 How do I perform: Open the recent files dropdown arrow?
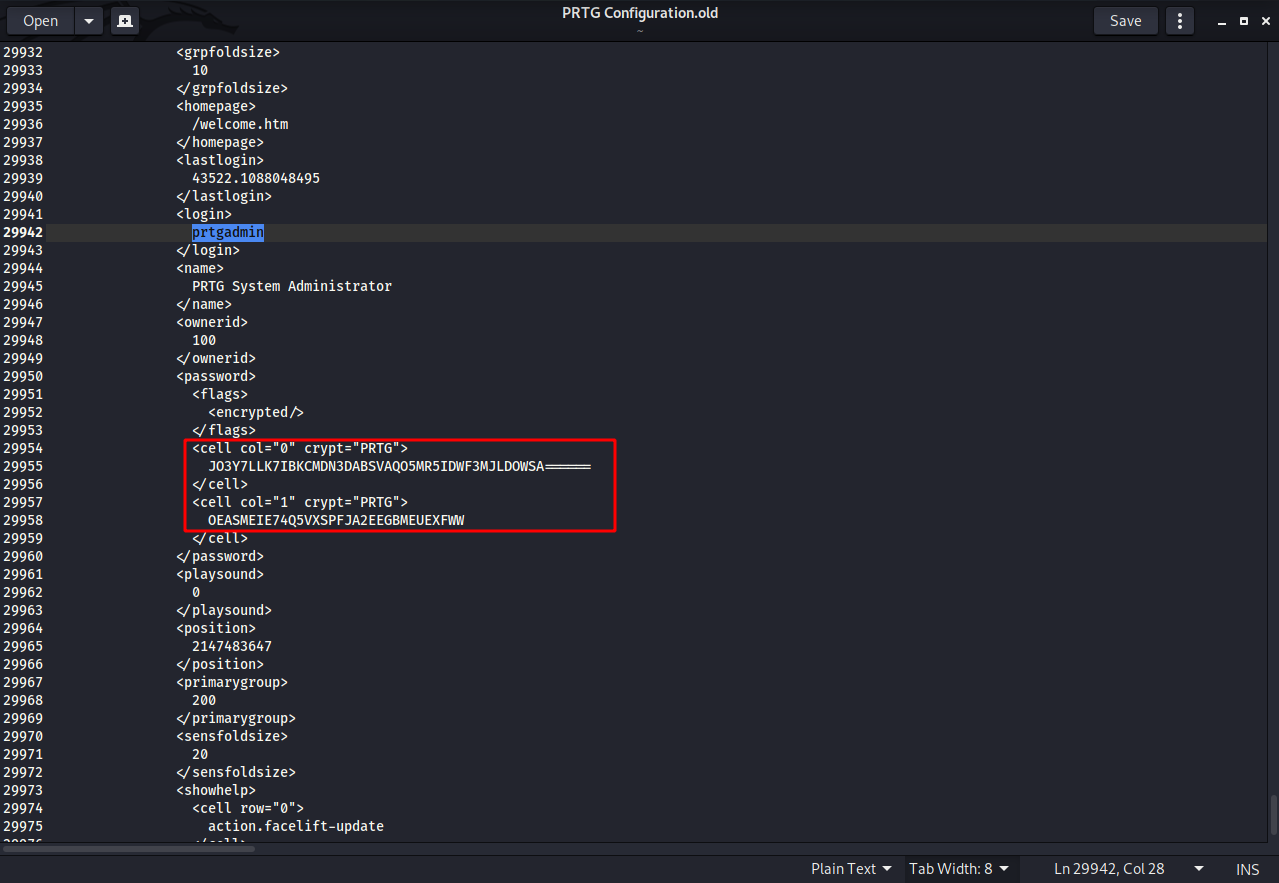tap(89, 20)
